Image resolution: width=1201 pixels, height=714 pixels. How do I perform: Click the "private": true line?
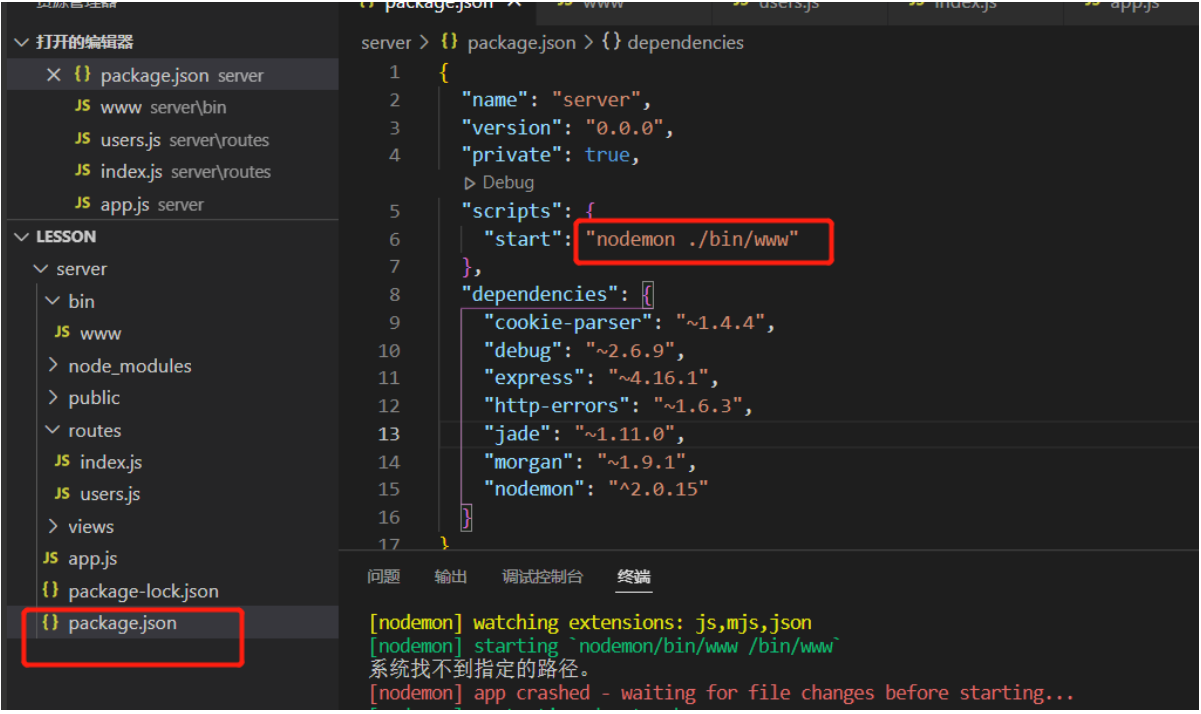coord(550,155)
